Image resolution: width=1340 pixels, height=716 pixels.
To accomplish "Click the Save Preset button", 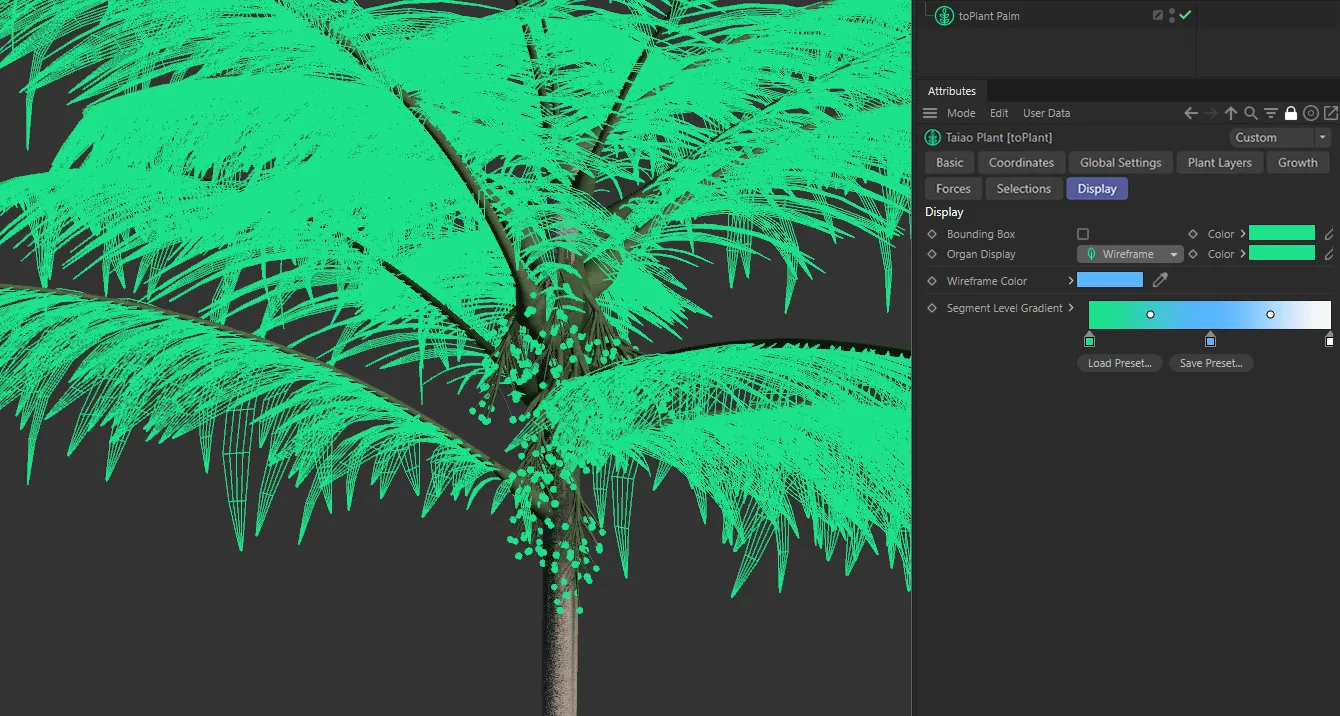I will point(1210,363).
